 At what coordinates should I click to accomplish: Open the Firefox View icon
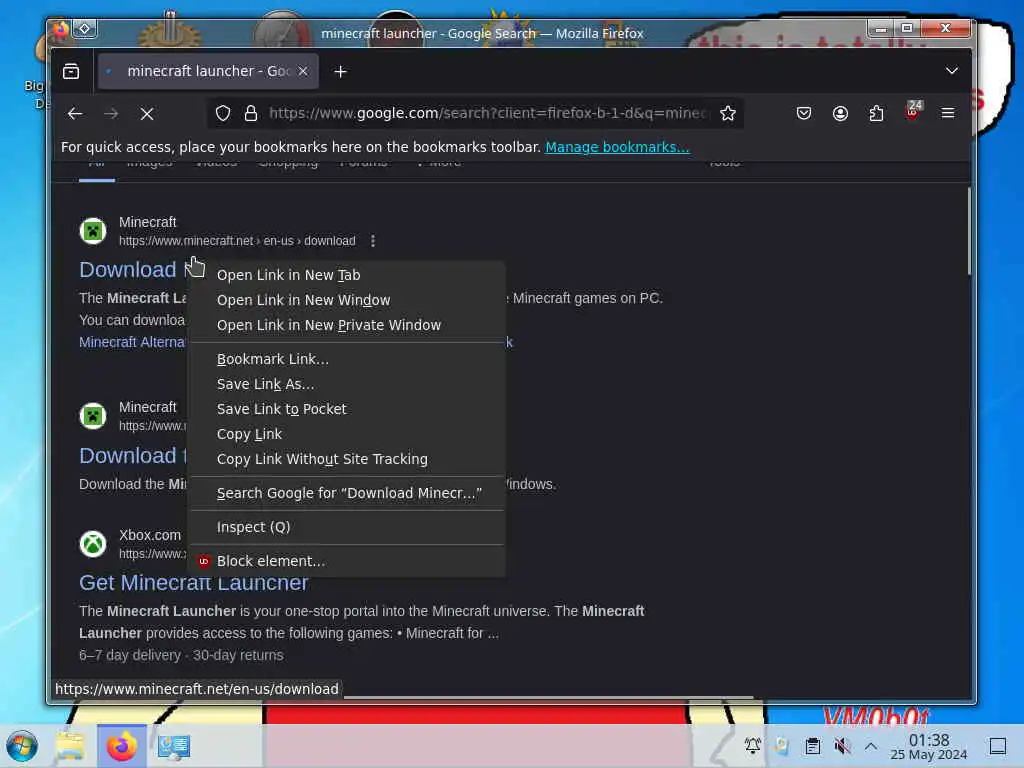pyautogui.click(x=71, y=71)
